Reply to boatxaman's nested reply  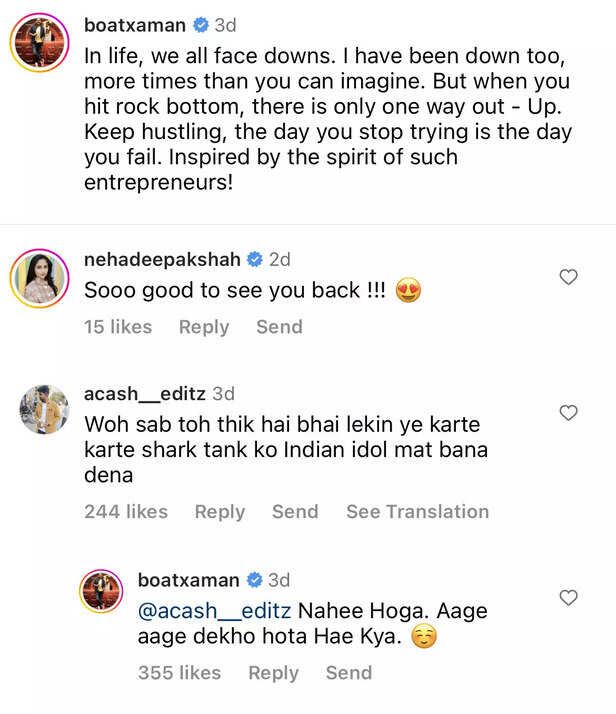point(273,673)
